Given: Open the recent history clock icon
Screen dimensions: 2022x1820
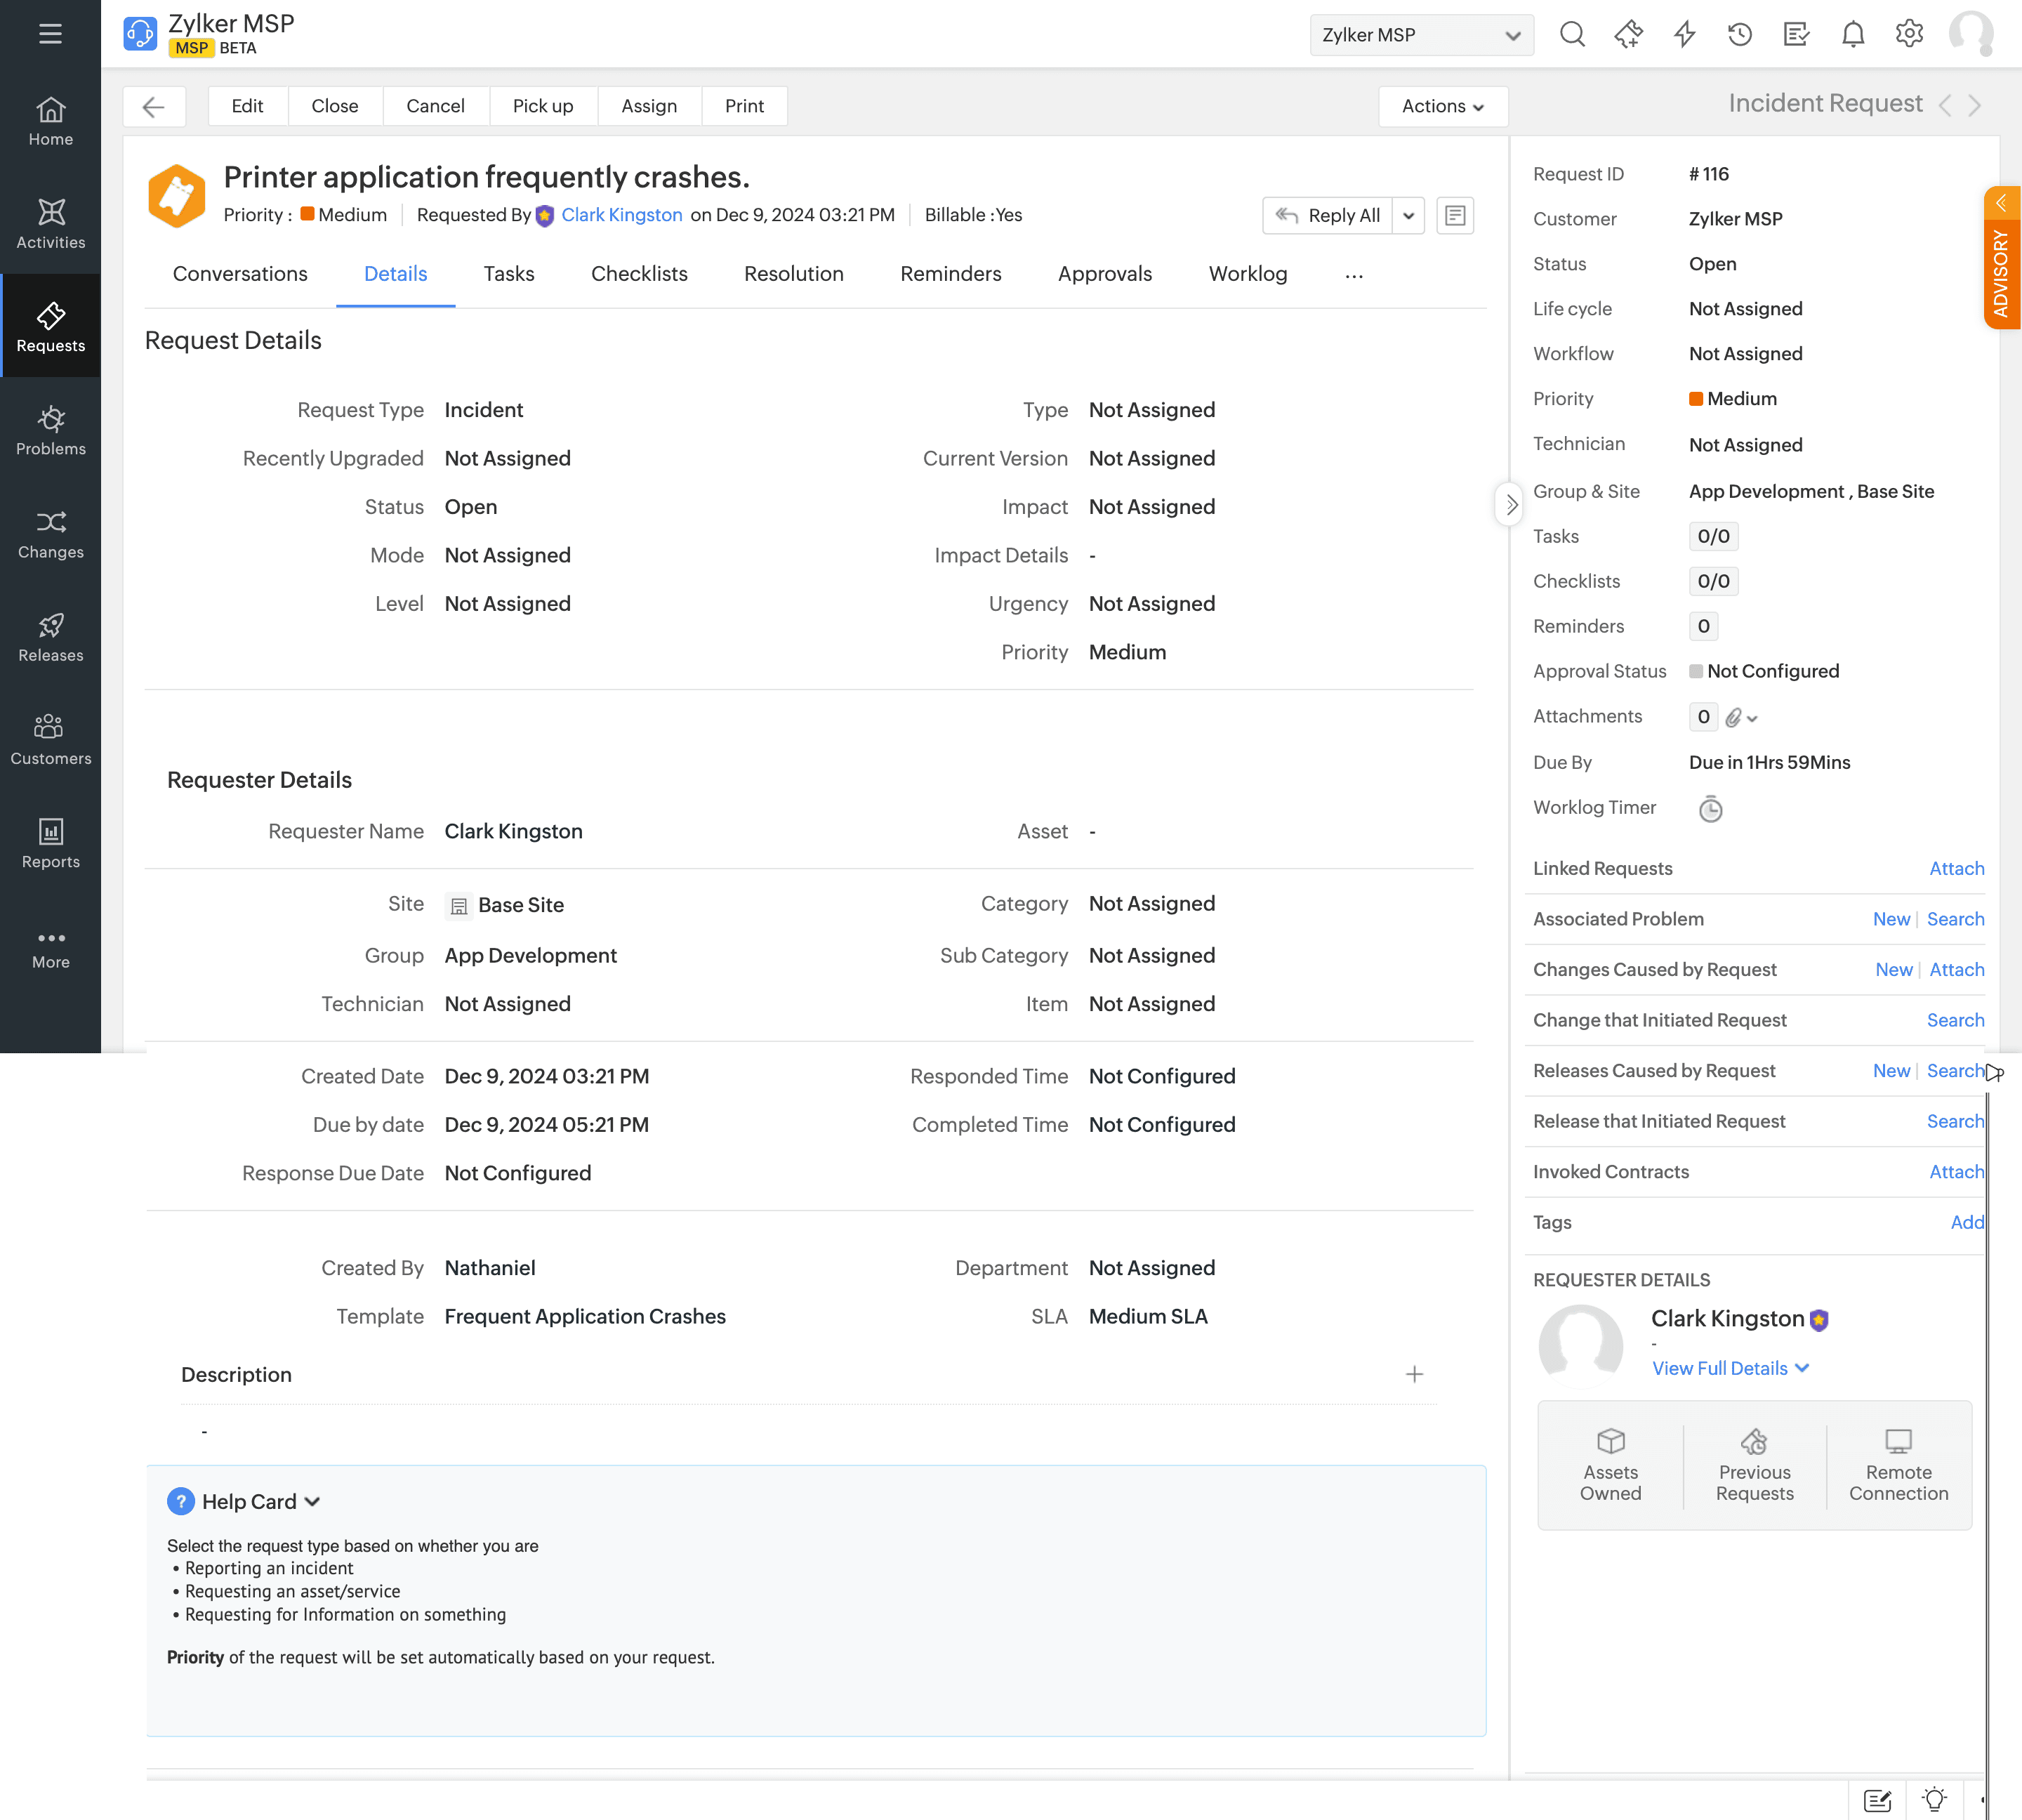Looking at the screenshot, I should point(1740,35).
